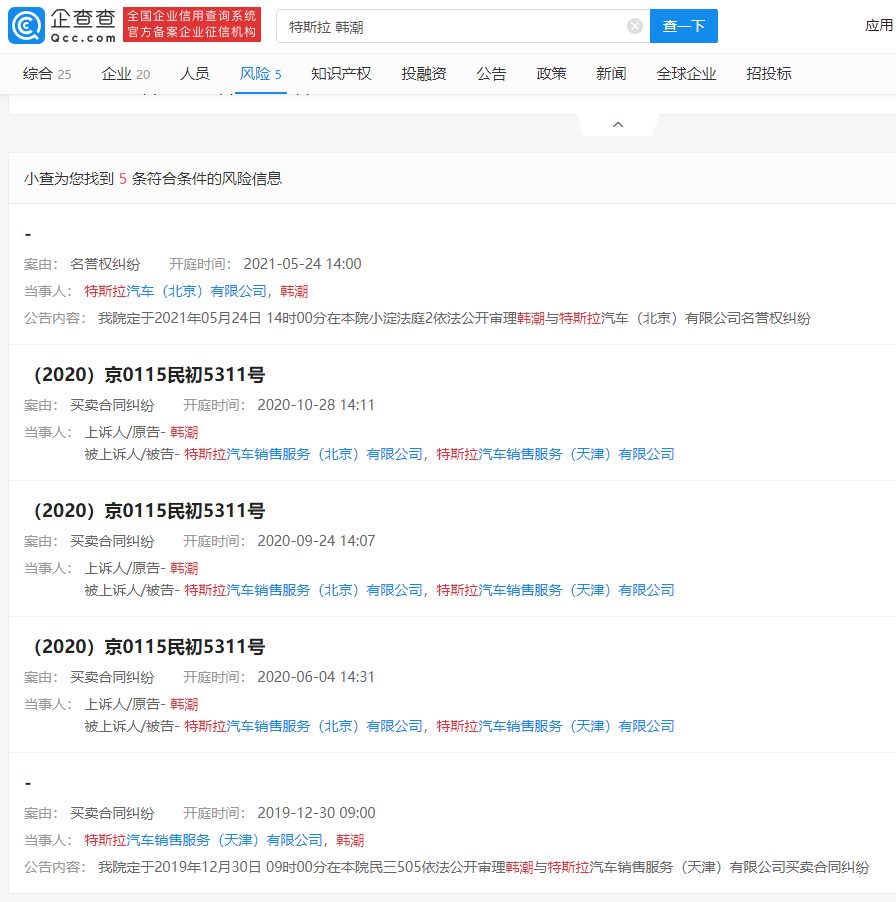896x902 pixels.
Task: Switch to the 人员 tab
Action: pos(194,74)
